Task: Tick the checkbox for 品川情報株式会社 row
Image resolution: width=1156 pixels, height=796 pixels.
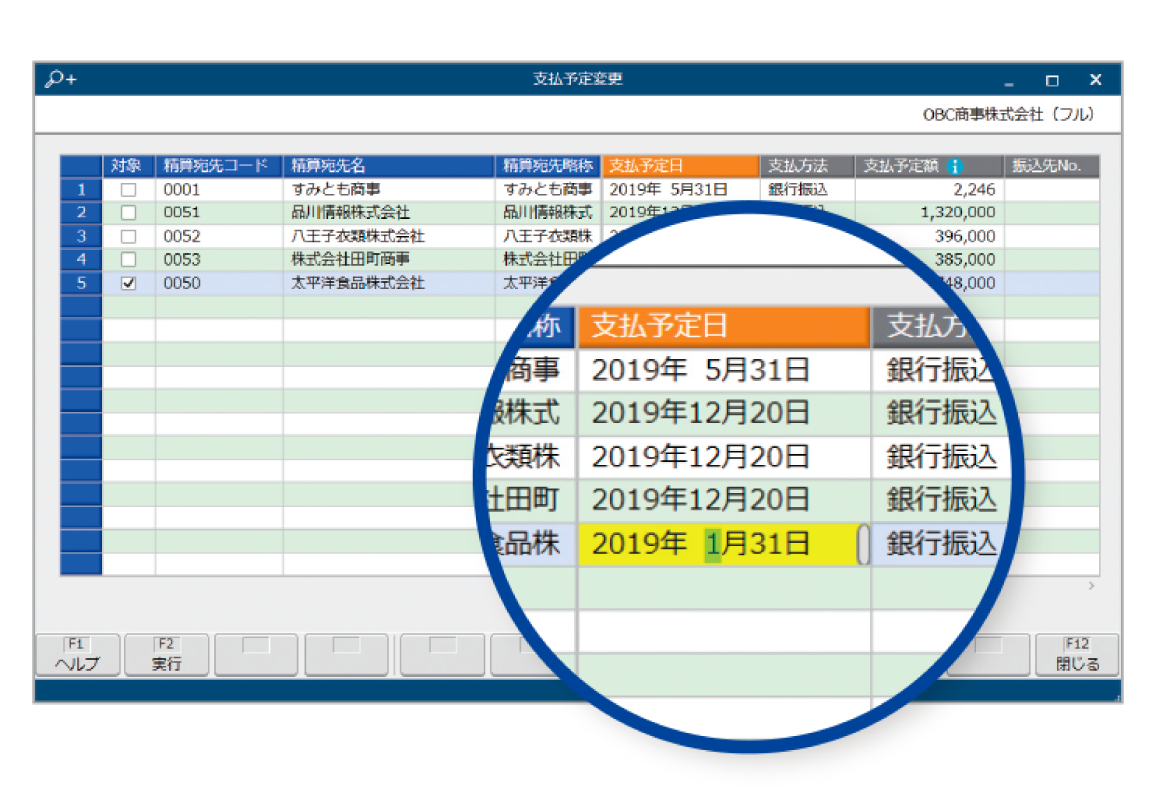Action: (x=128, y=213)
